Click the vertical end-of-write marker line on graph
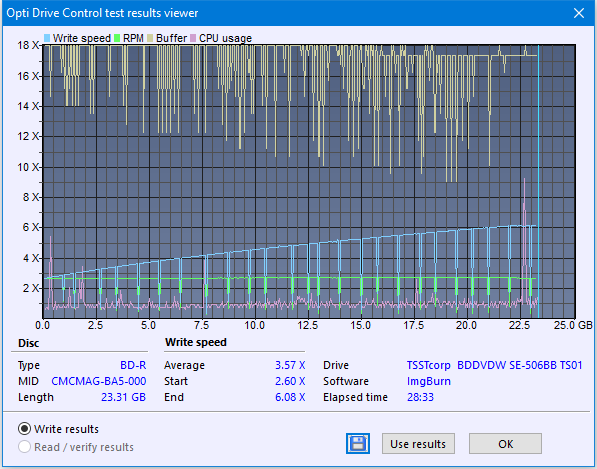 click(x=538, y=181)
